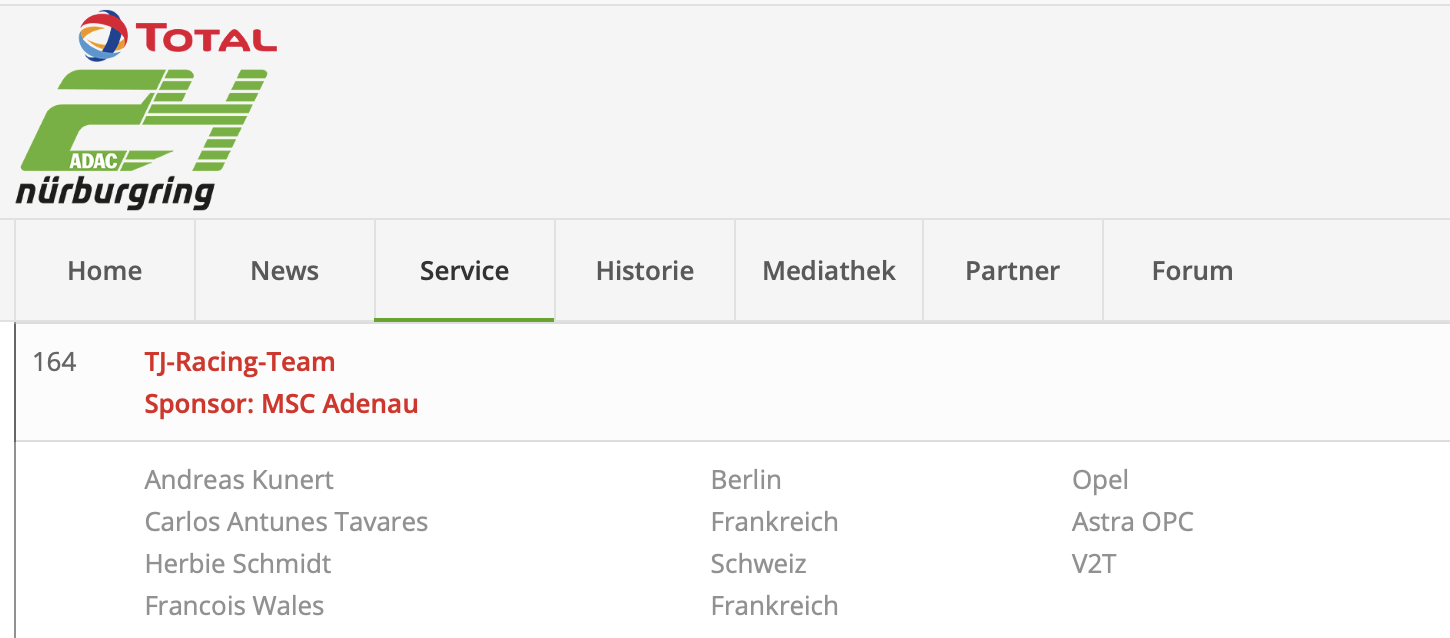Screen dimensions: 1450x638
Task: Click the Total brand logo
Action: tap(178, 36)
